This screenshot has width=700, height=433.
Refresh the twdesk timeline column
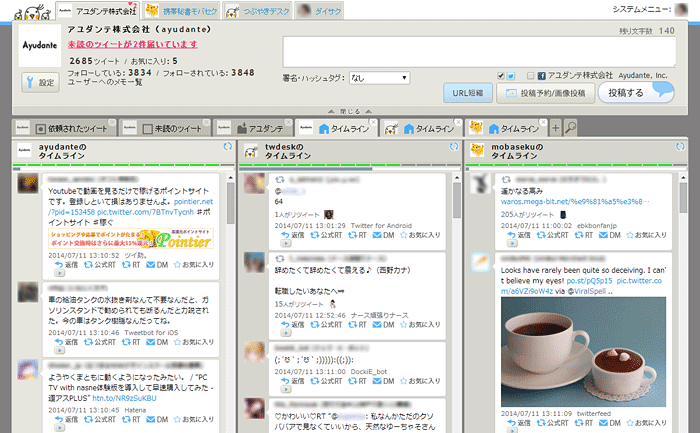[x=454, y=146]
